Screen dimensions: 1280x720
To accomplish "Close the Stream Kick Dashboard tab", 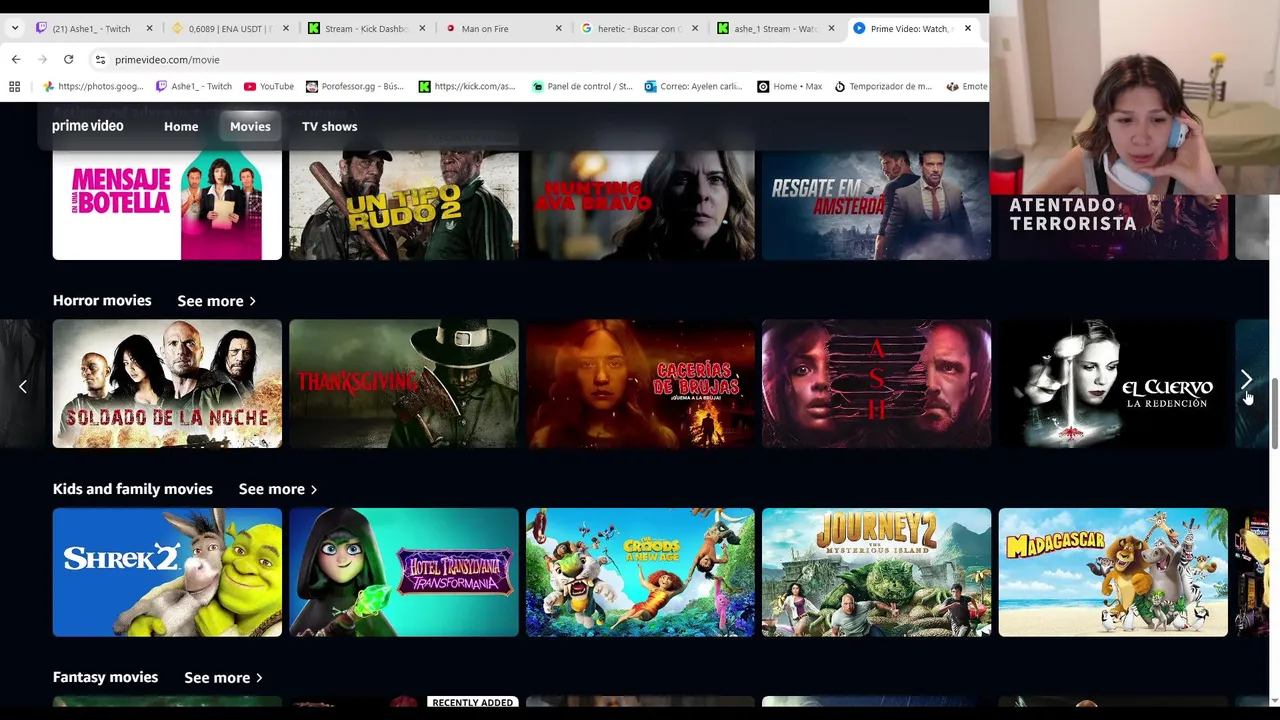I will 422,28.
